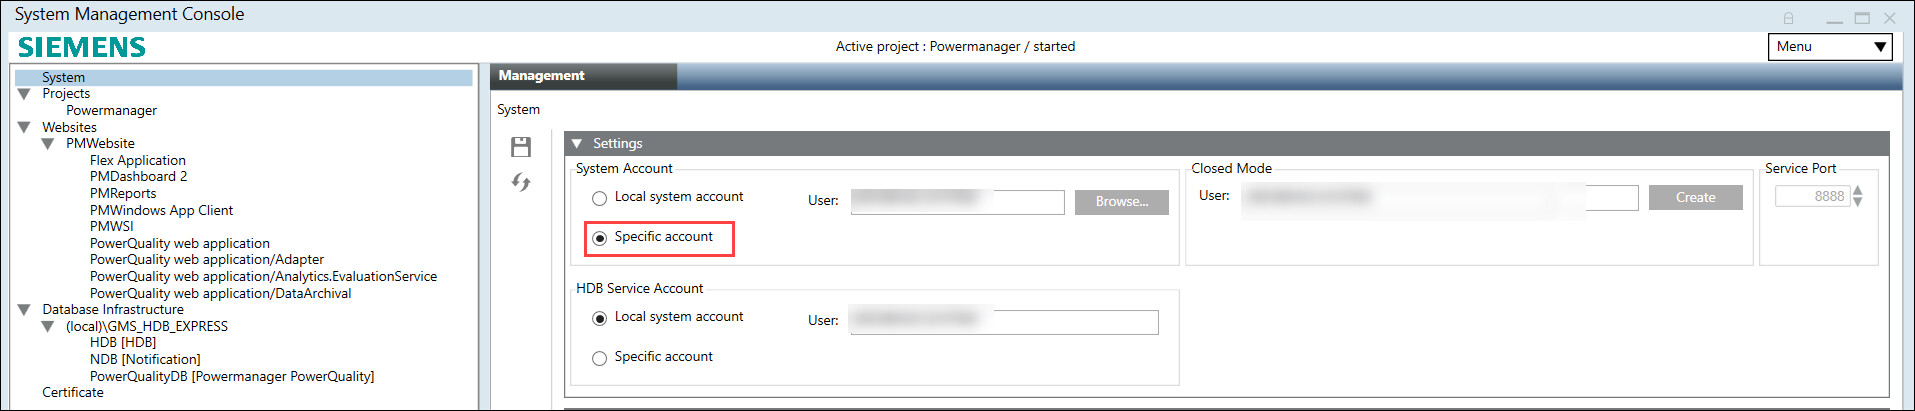Screen dimensions: 1915x411
Task: Select System Account Specific account option
Action: [x=600, y=238]
